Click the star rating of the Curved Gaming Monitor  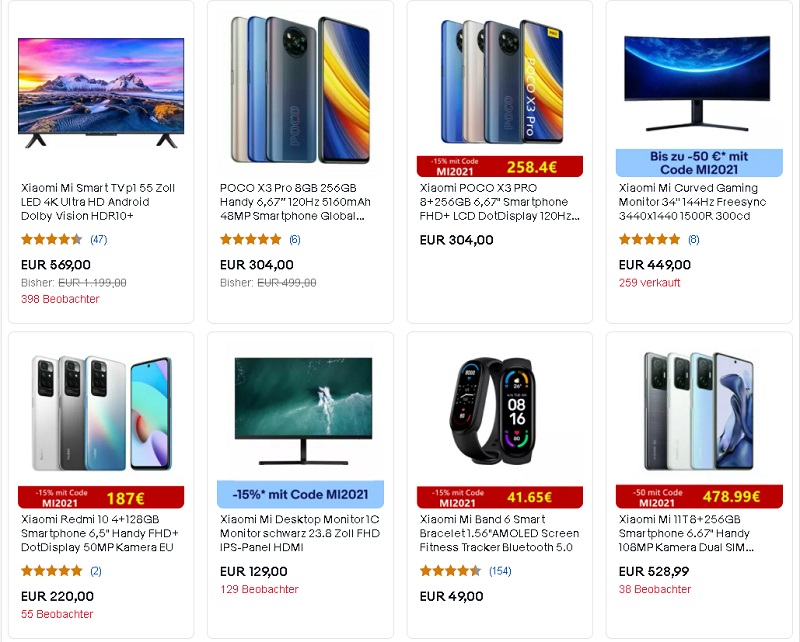pyautogui.click(x=649, y=239)
